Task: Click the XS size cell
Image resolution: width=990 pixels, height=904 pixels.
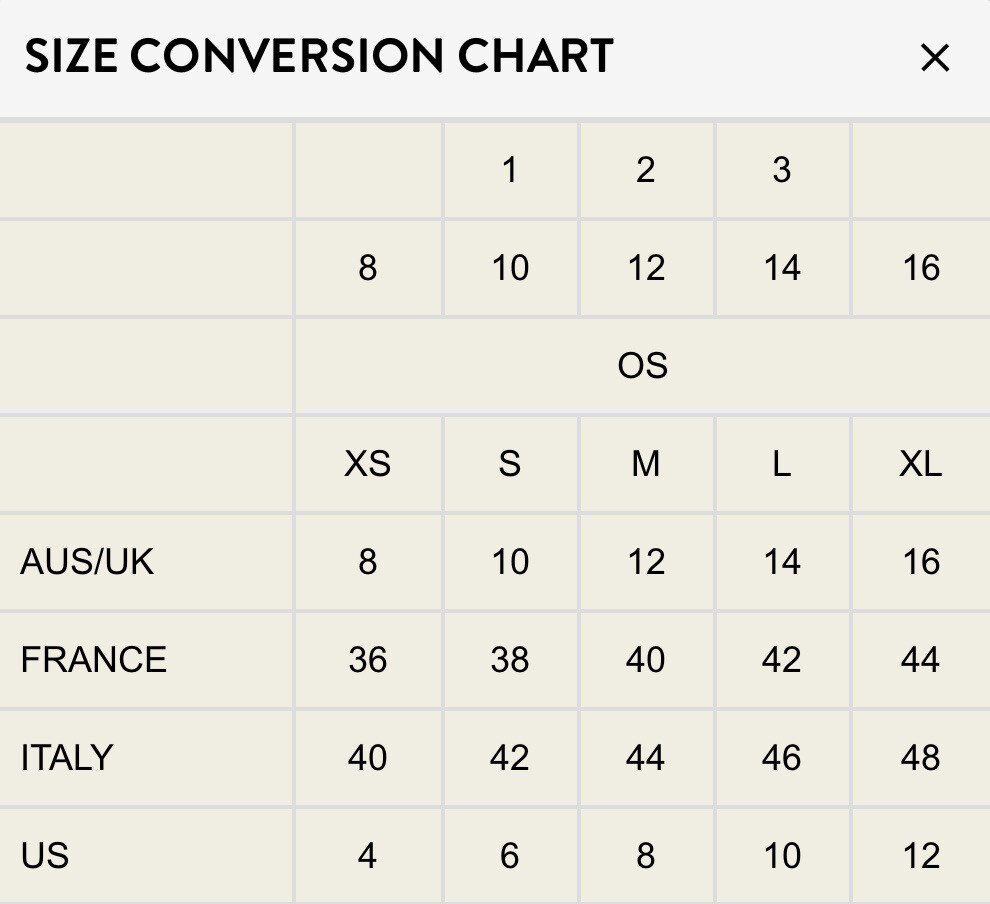Action: tap(368, 464)
